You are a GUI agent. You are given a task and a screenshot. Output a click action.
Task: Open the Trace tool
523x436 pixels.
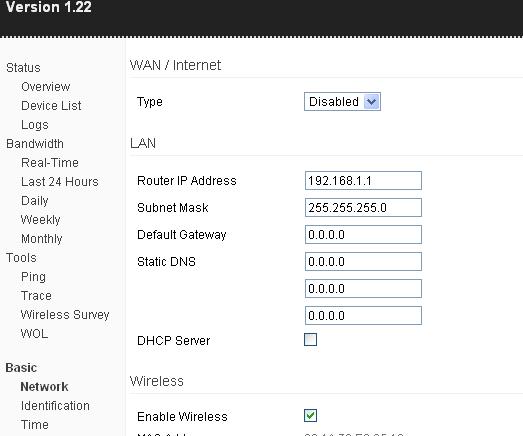click(36, 296)
